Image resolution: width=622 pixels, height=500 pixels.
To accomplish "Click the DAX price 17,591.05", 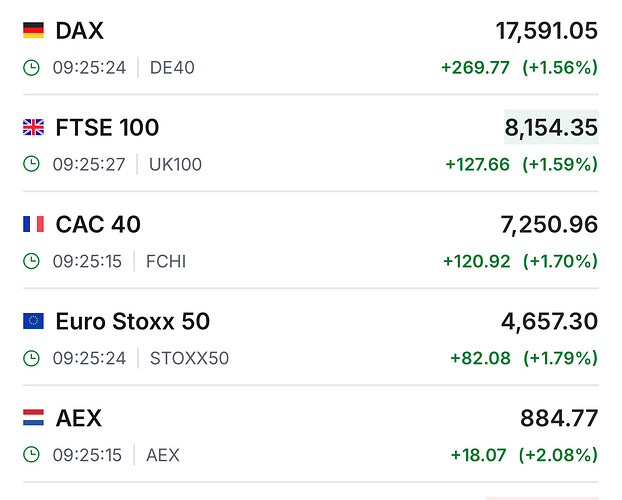I will 547,31.
